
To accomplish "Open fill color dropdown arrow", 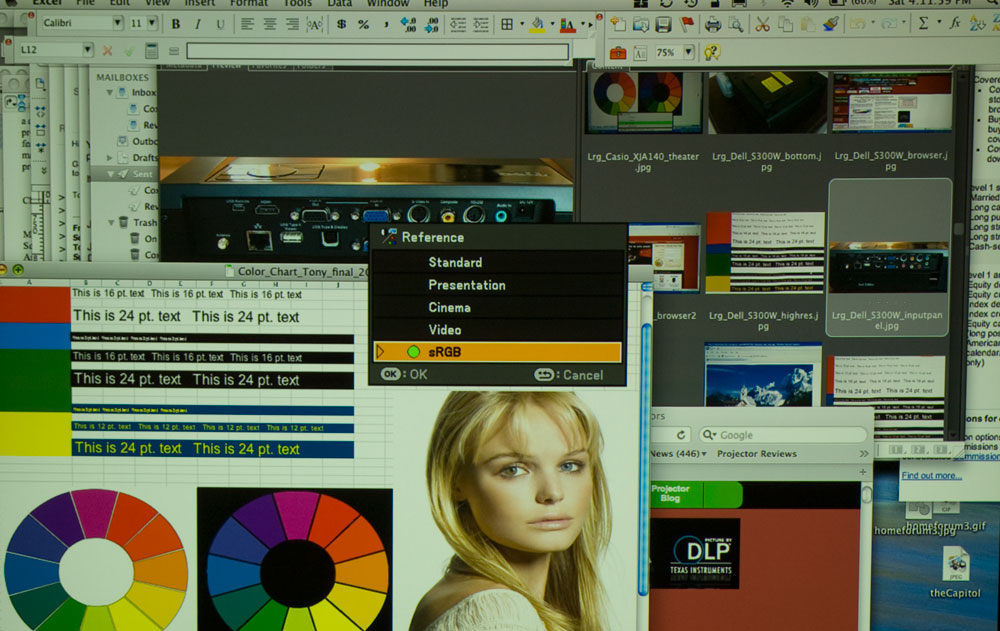I will (x=552, y=24).
